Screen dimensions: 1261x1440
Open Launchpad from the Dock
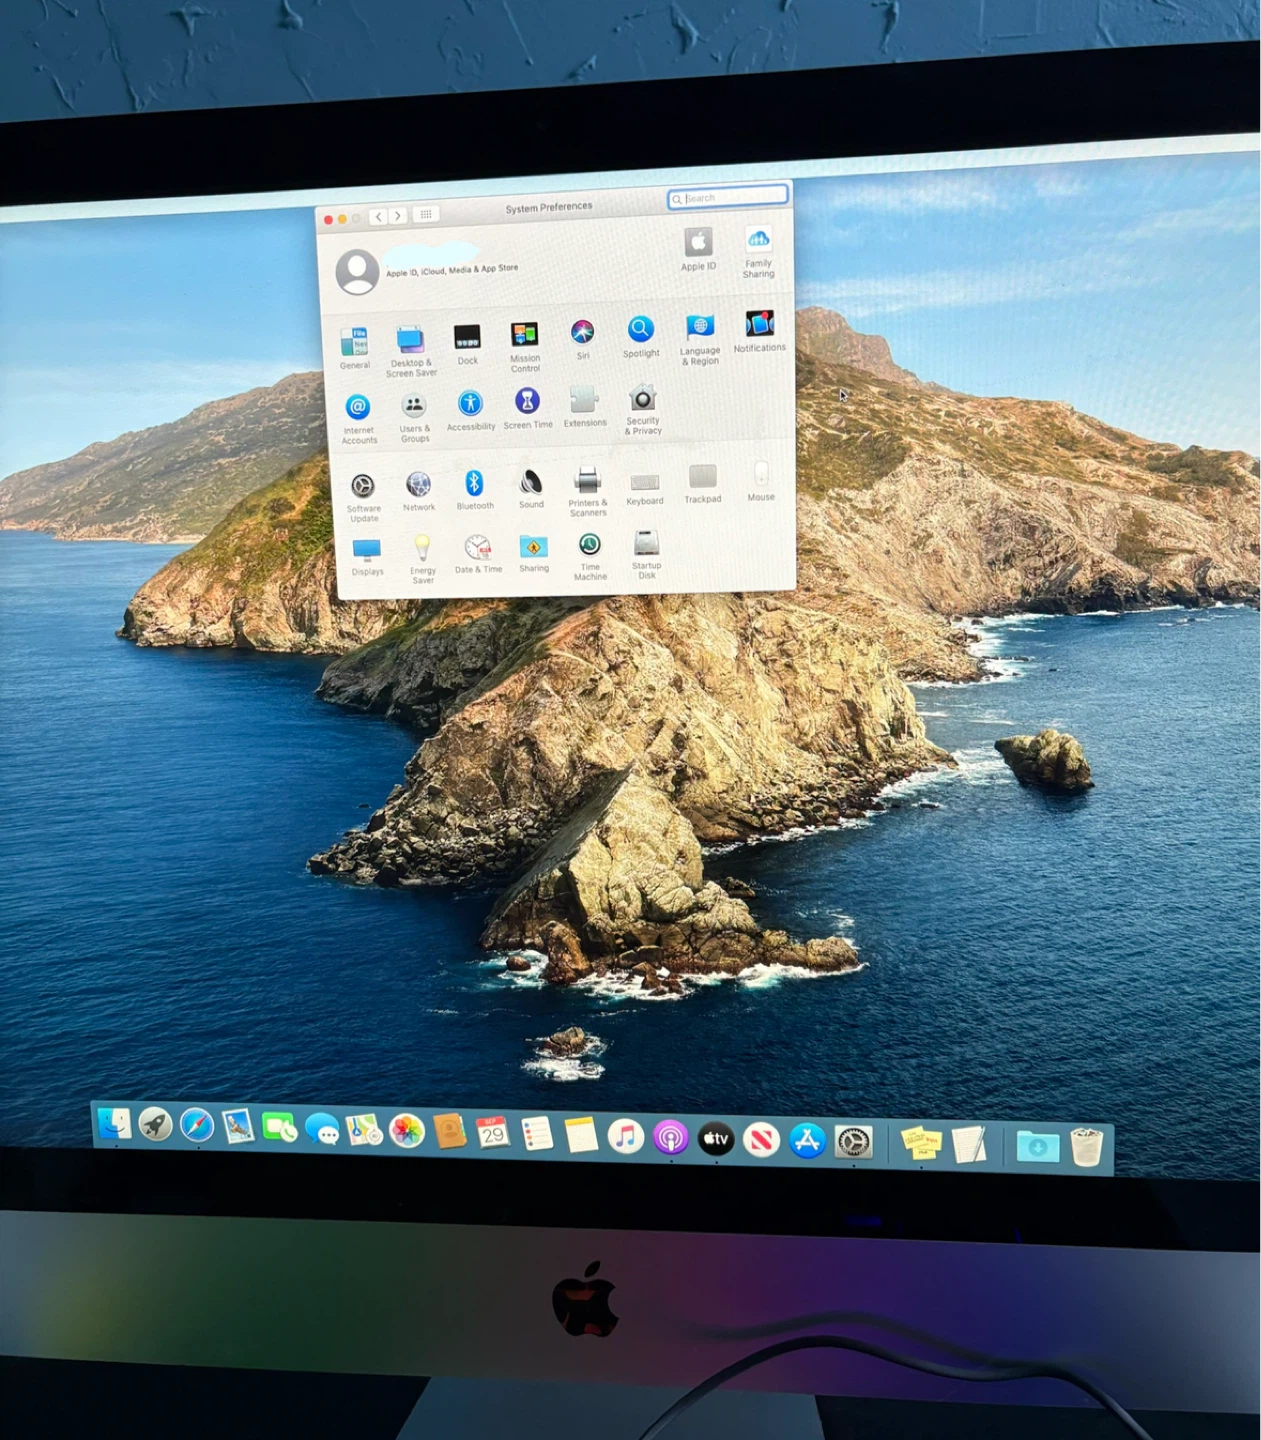pyautogui.click(x=155, y=1125)
